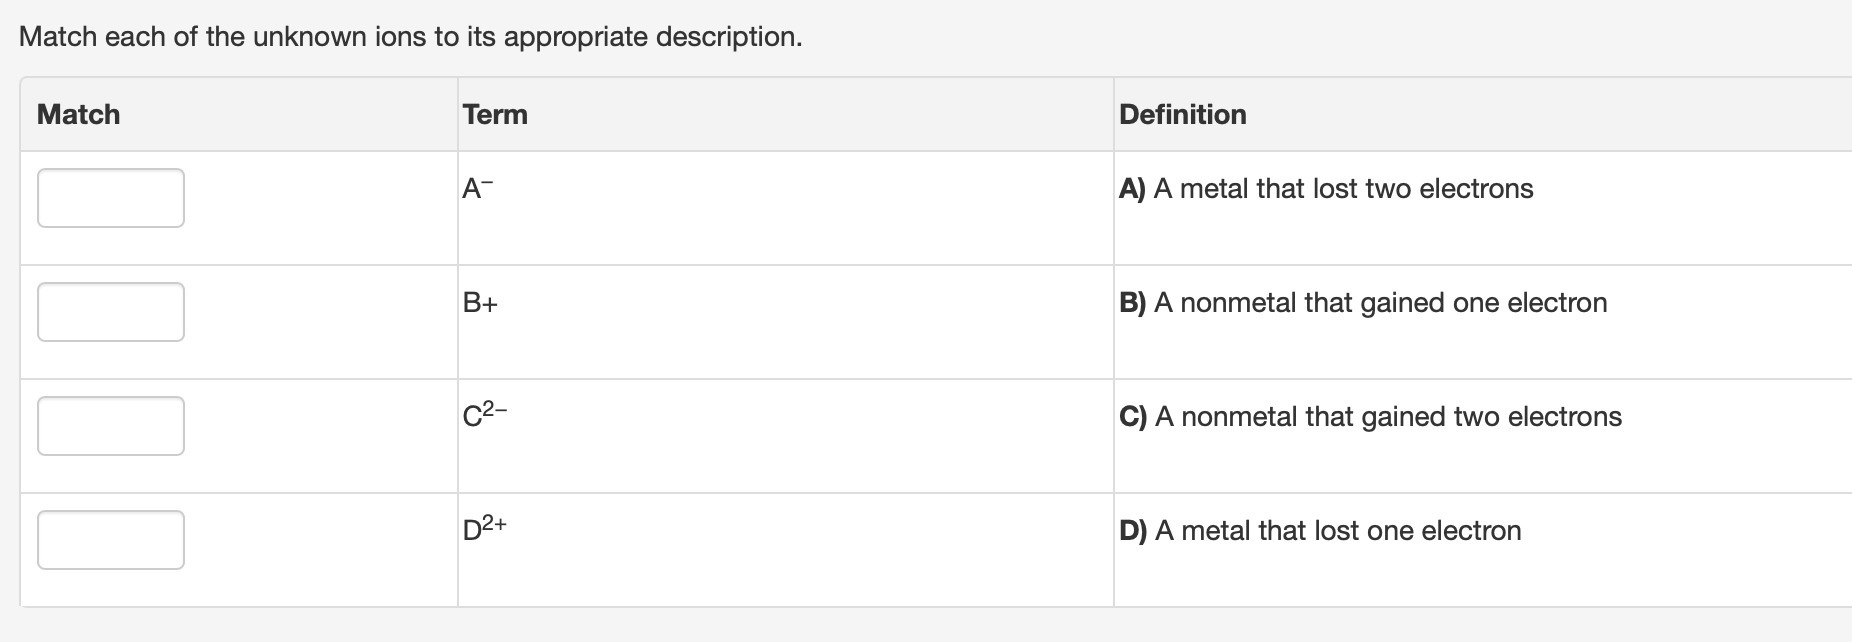Click the C²⁻ ion term

pos(485,414)
